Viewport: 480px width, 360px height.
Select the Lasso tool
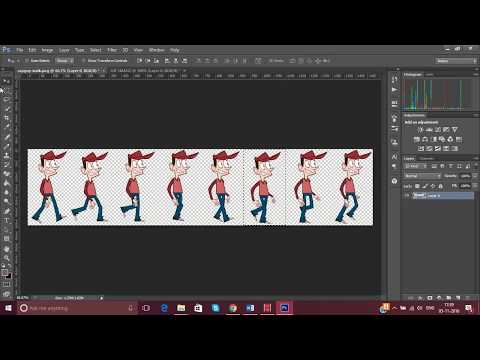[x=6, y=99]
